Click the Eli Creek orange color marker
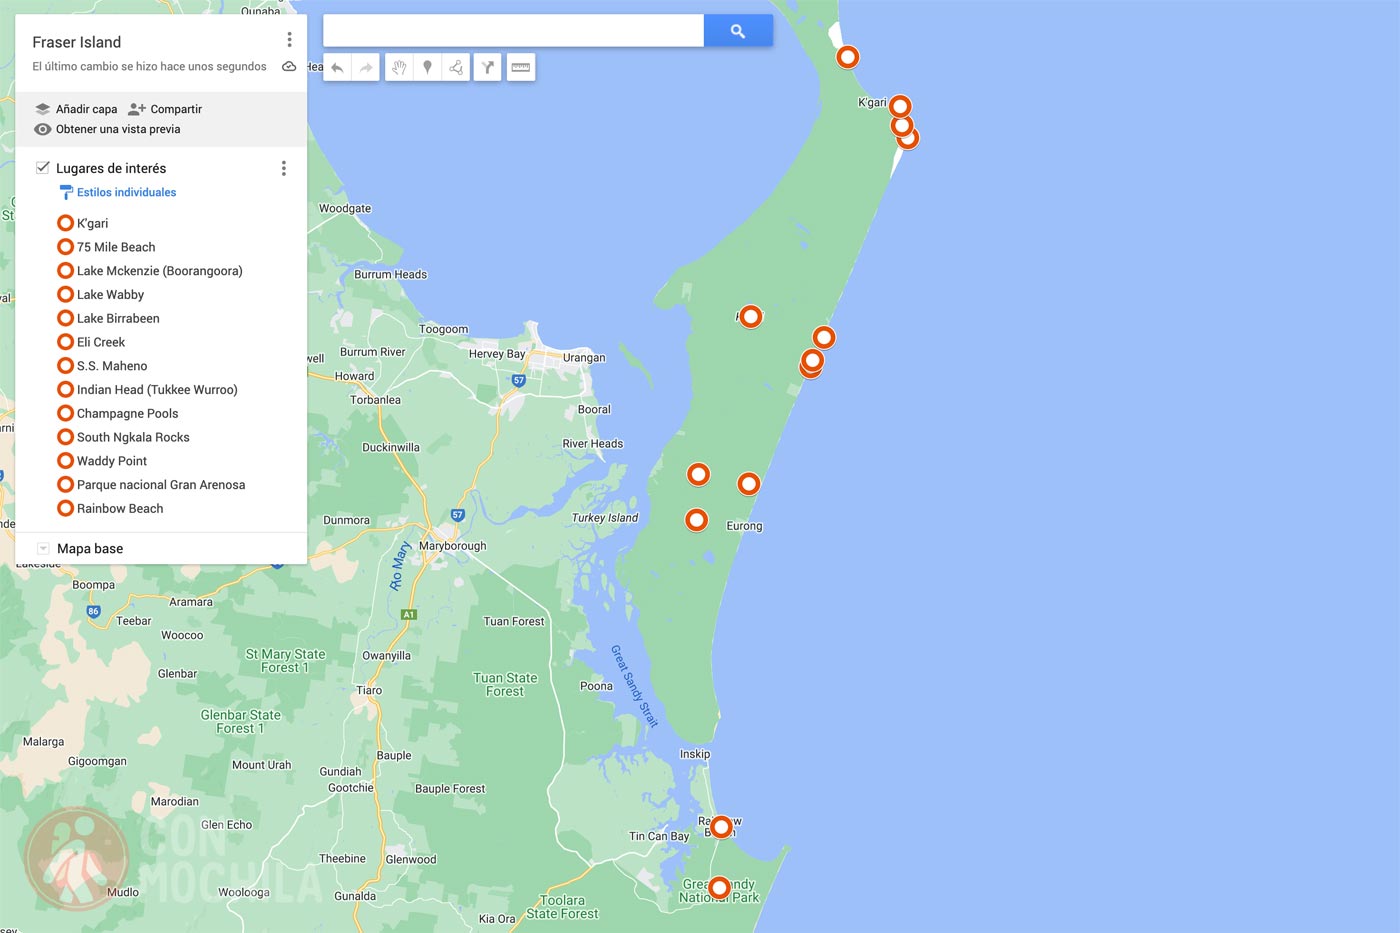Screen dimensions: 1400x933 pyautogui.click(x=65, y=342)
